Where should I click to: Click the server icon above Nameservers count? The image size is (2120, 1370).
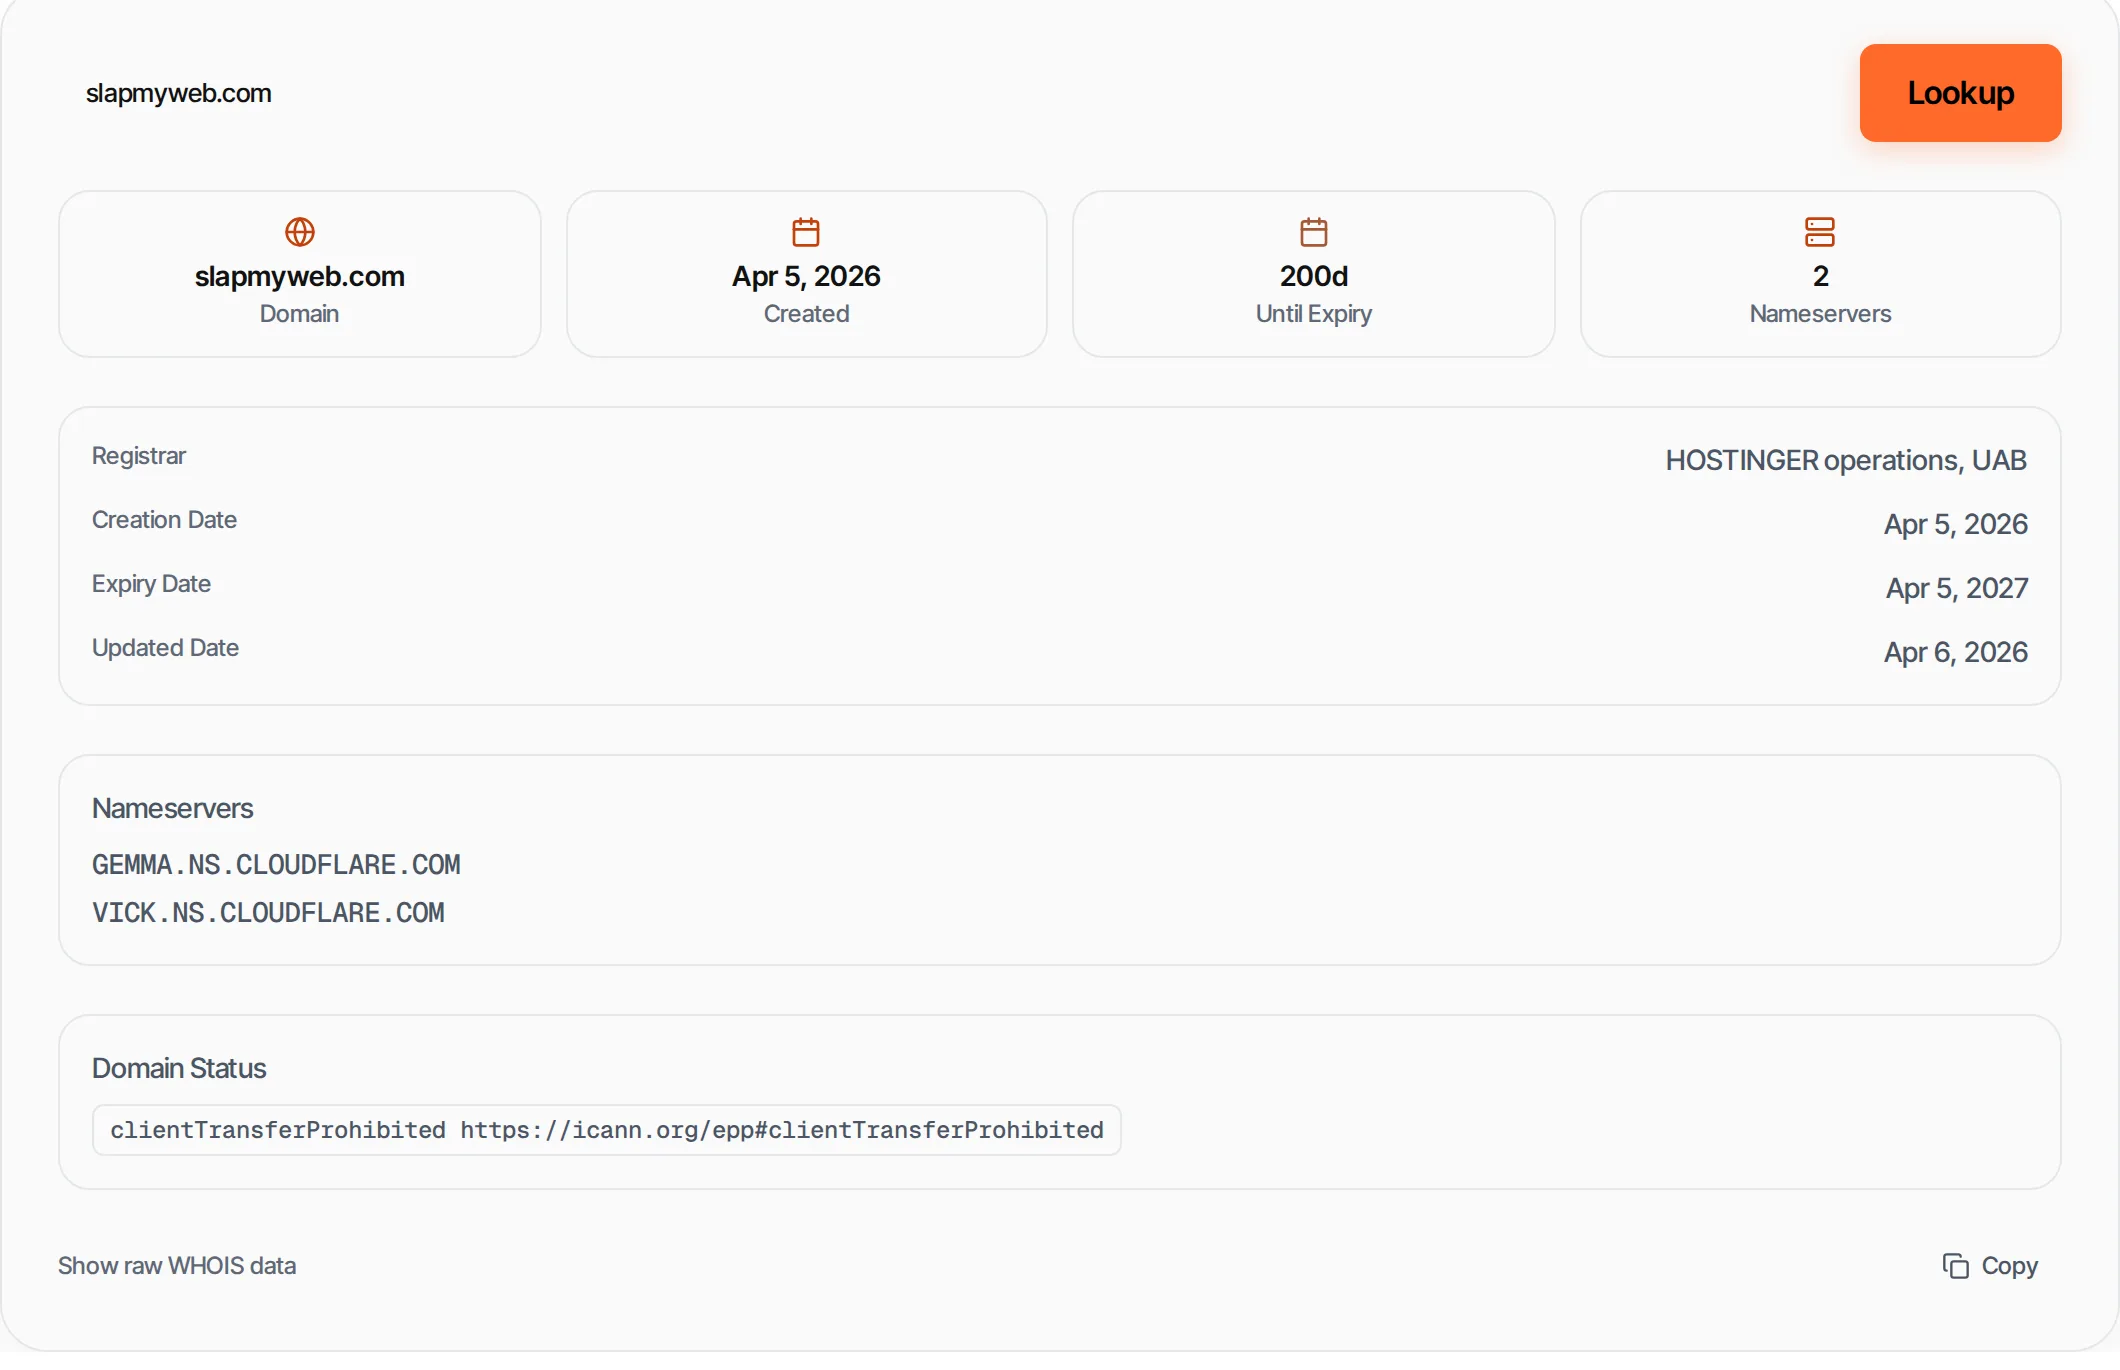point(1820,232)
